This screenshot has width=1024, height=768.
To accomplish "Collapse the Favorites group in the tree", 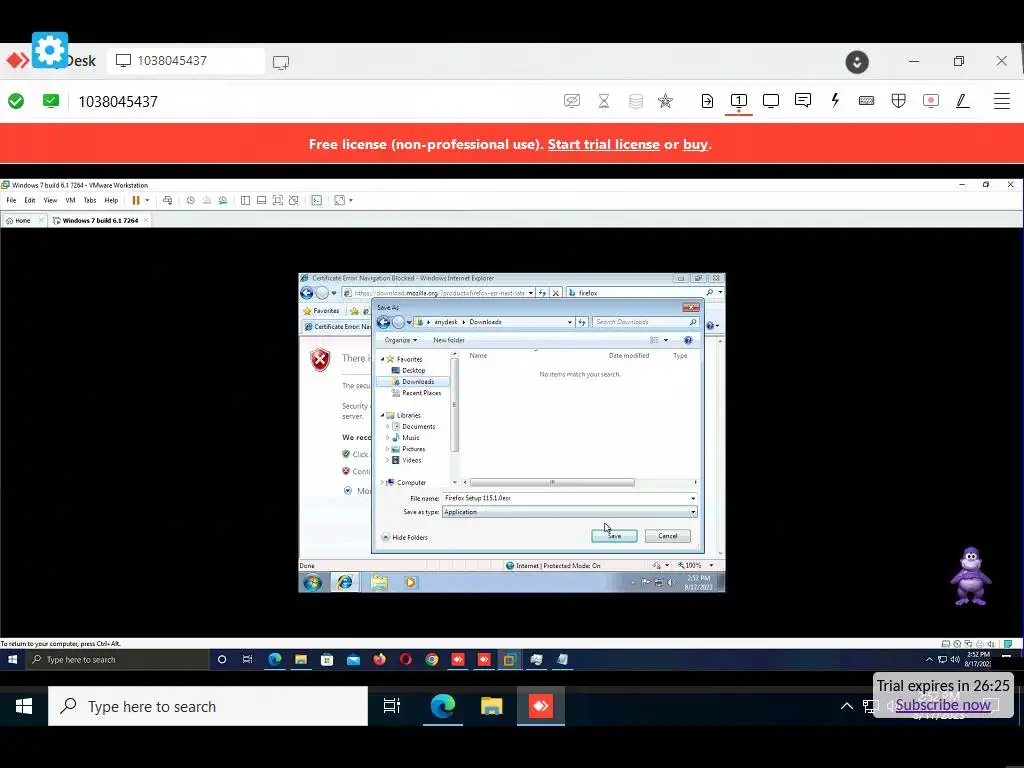I will (383, 359).
